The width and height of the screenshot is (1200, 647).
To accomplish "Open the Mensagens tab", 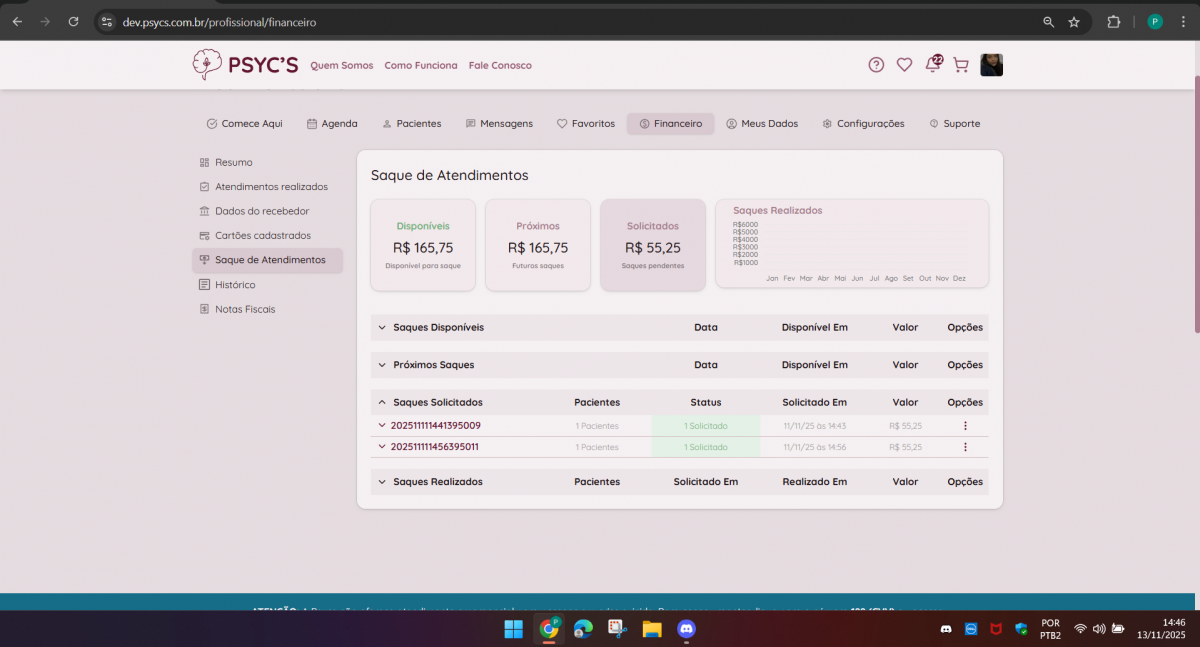I will coord(499,124).
